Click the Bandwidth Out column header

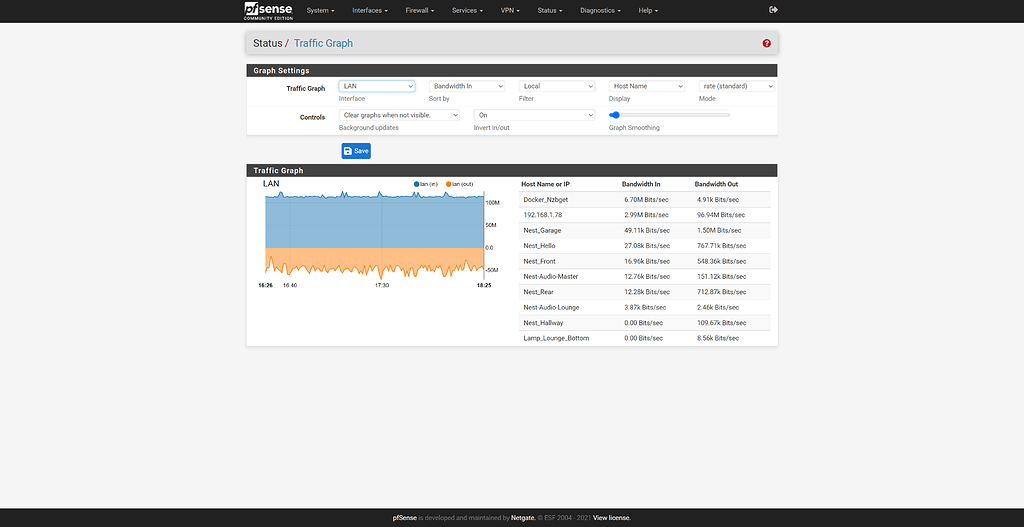coord(716,184)
